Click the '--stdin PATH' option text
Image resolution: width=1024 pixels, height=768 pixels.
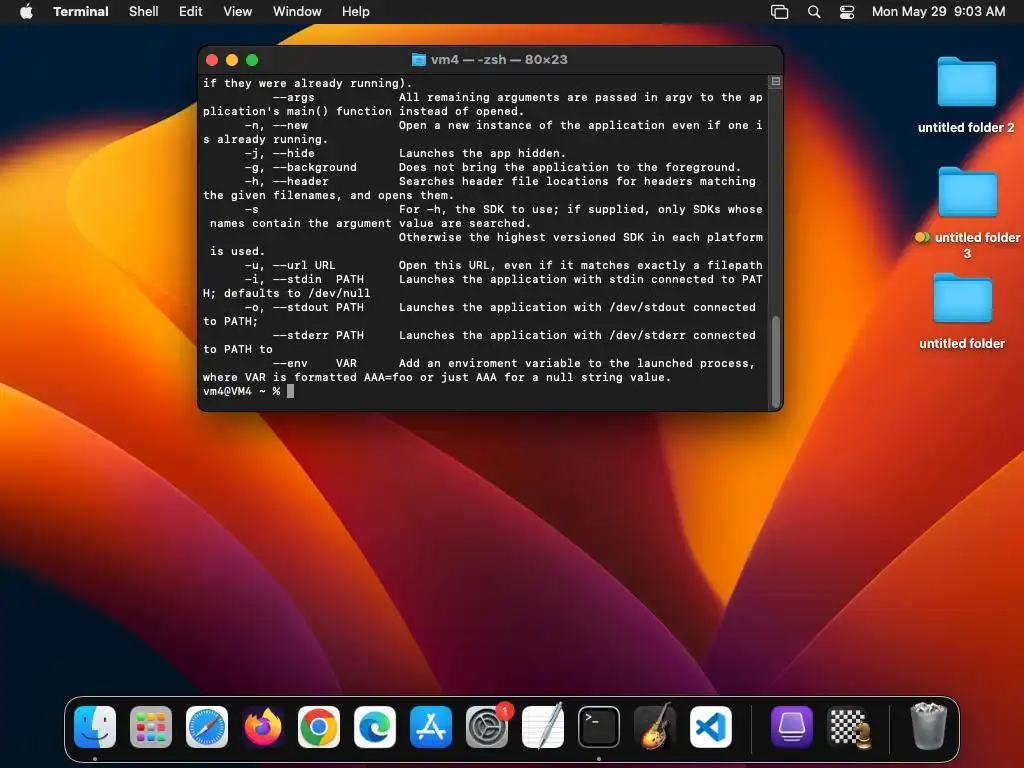[x=318, y=279]
